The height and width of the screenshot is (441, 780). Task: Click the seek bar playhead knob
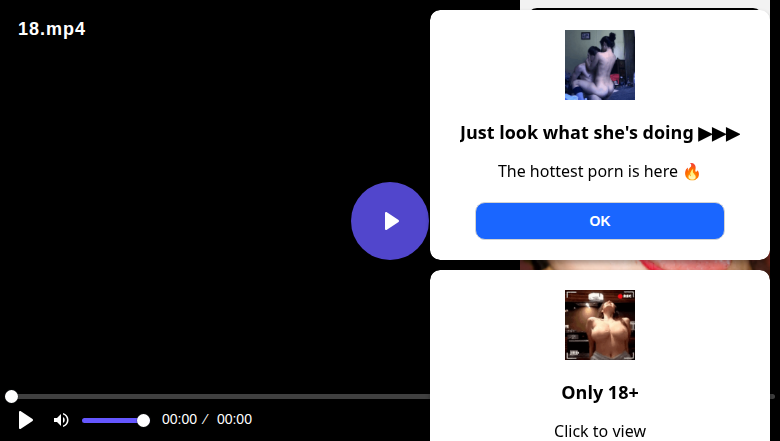point(11,396)
